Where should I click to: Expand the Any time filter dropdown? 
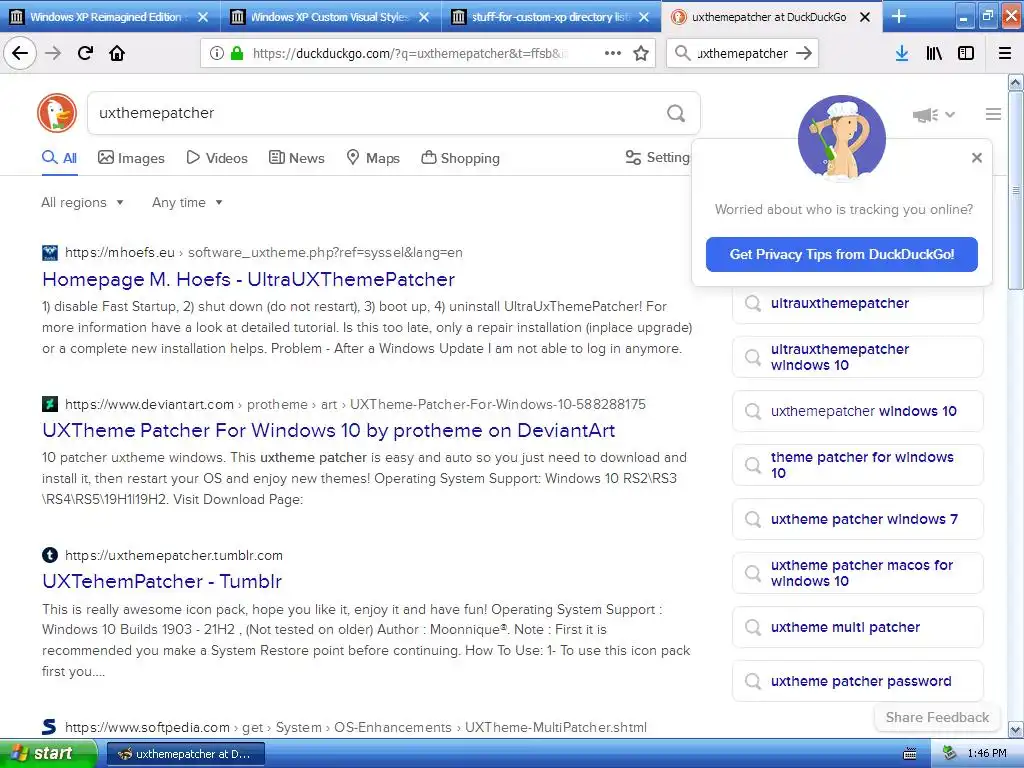[x=187, y=202]
